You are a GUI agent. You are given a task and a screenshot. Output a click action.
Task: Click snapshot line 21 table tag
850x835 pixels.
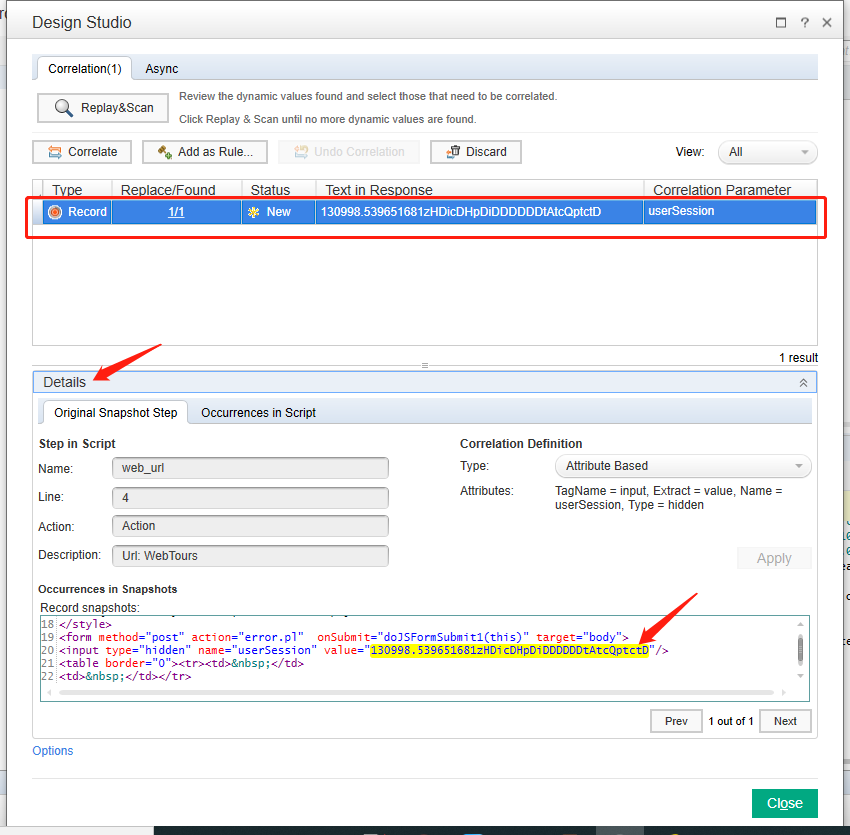point(182,663)
